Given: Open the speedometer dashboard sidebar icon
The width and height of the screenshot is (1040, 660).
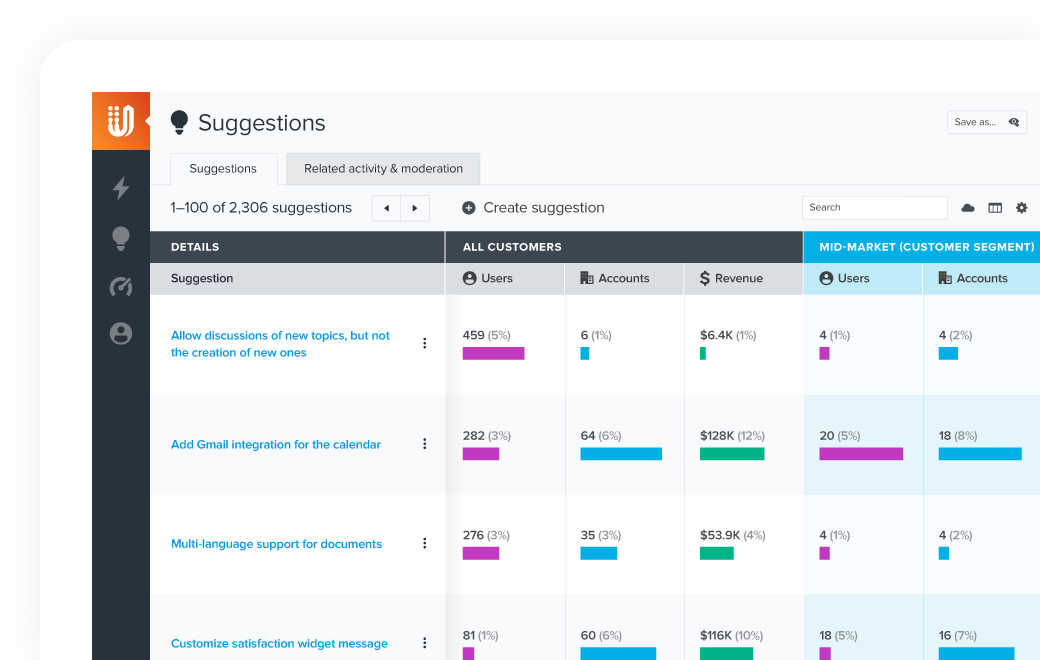Looking at the screenshot, I should pos(121,287).
